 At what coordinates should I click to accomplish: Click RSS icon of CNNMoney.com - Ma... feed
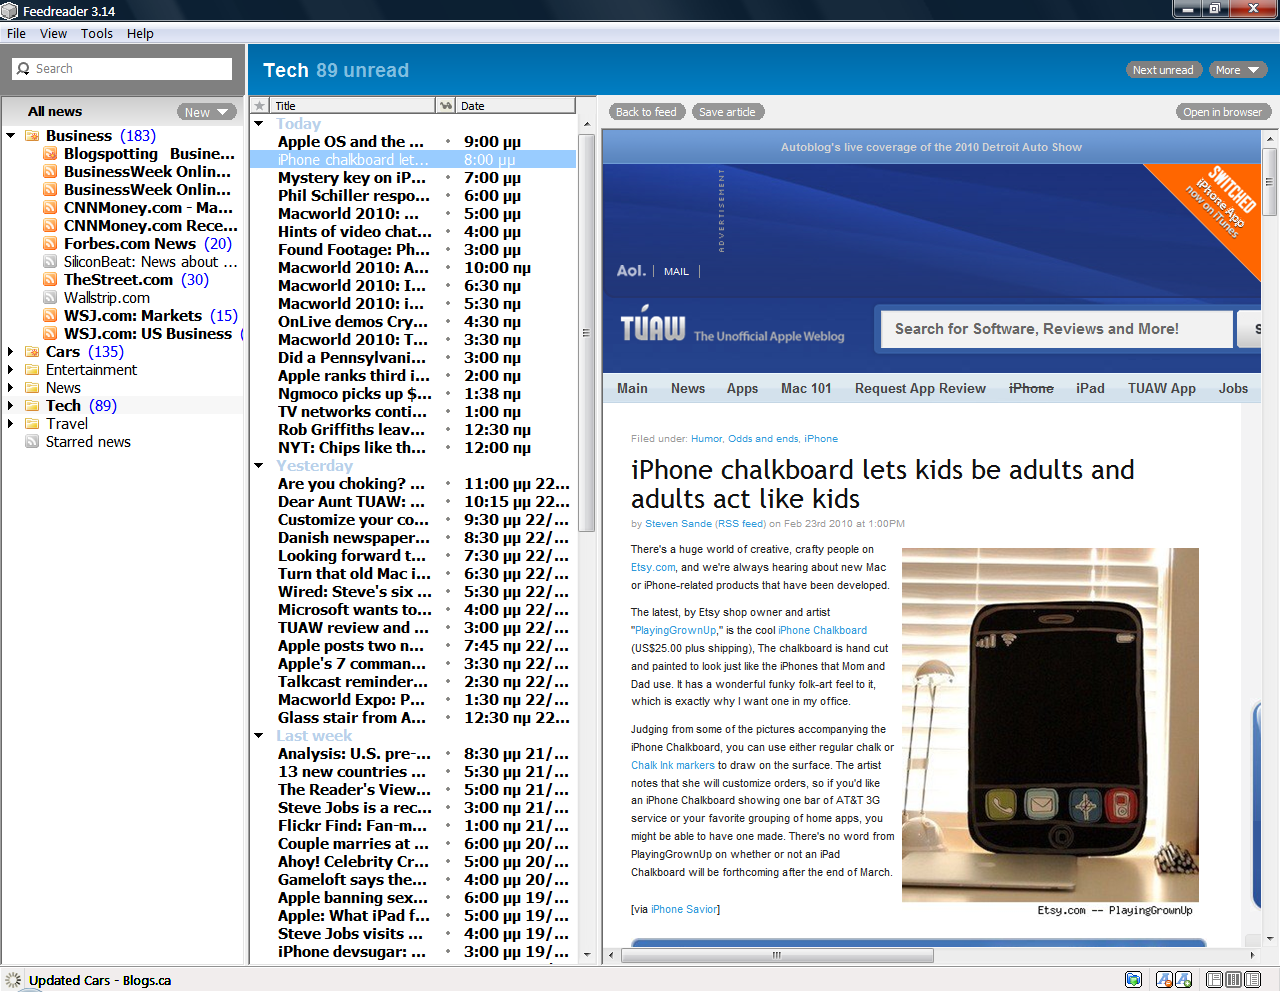50,208
